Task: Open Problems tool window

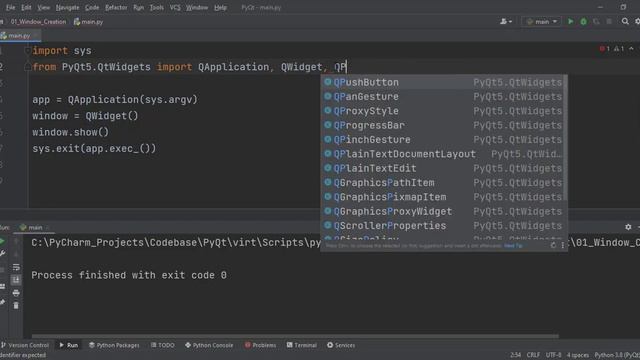Action: click(260, 345)
